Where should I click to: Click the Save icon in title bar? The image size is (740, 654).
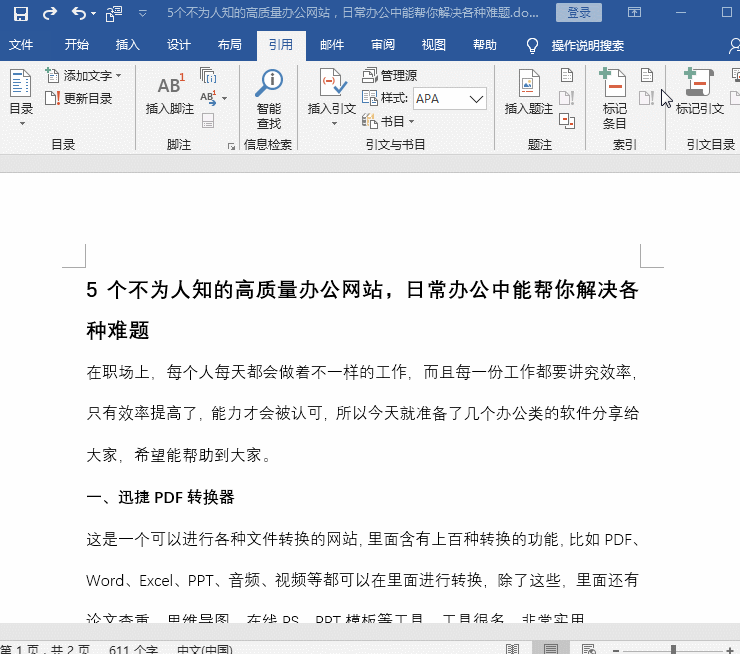(x=20, y=13)
